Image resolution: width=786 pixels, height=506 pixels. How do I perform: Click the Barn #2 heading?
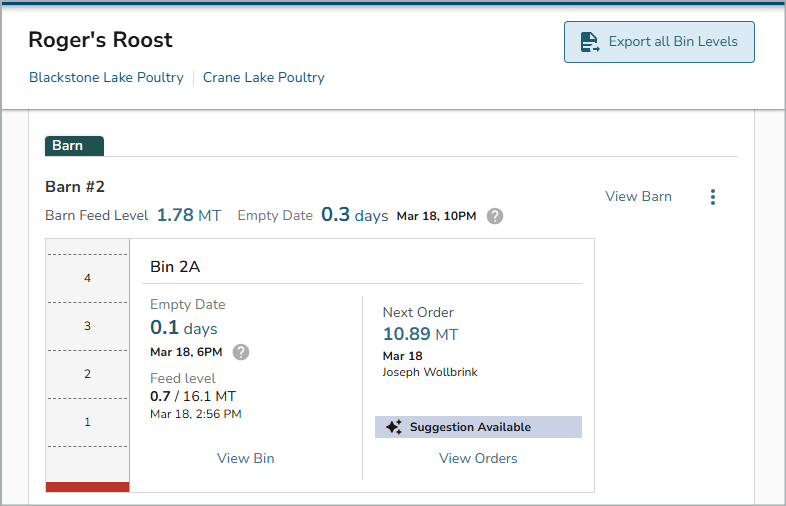75,187
